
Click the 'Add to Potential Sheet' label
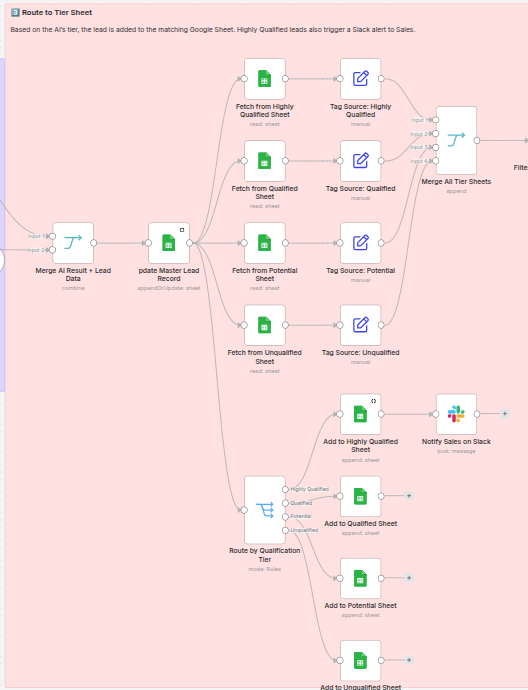pos(360,606)
